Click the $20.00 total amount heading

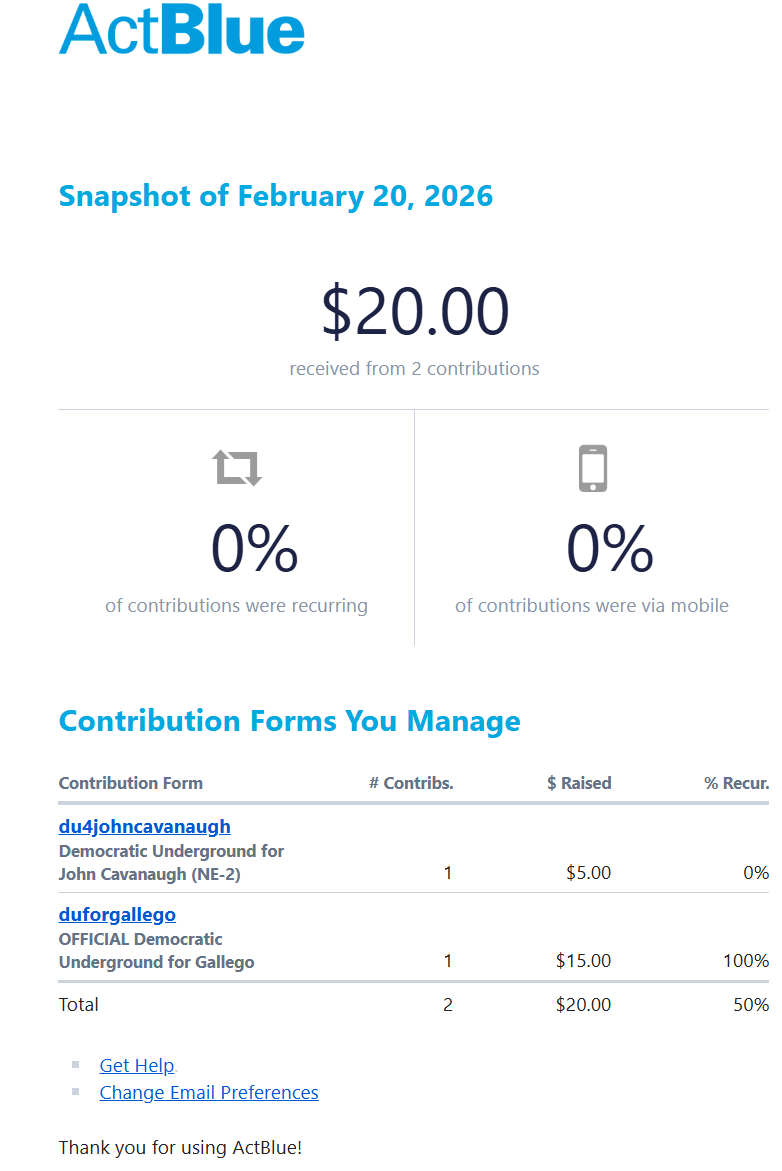coord(415,311)
